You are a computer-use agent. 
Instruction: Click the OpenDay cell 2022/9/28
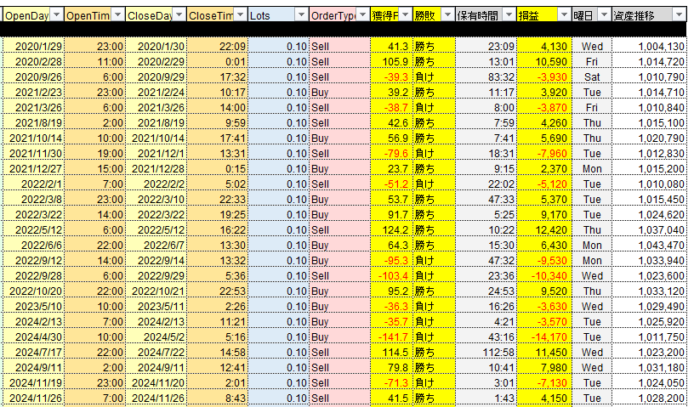point(36,275)
